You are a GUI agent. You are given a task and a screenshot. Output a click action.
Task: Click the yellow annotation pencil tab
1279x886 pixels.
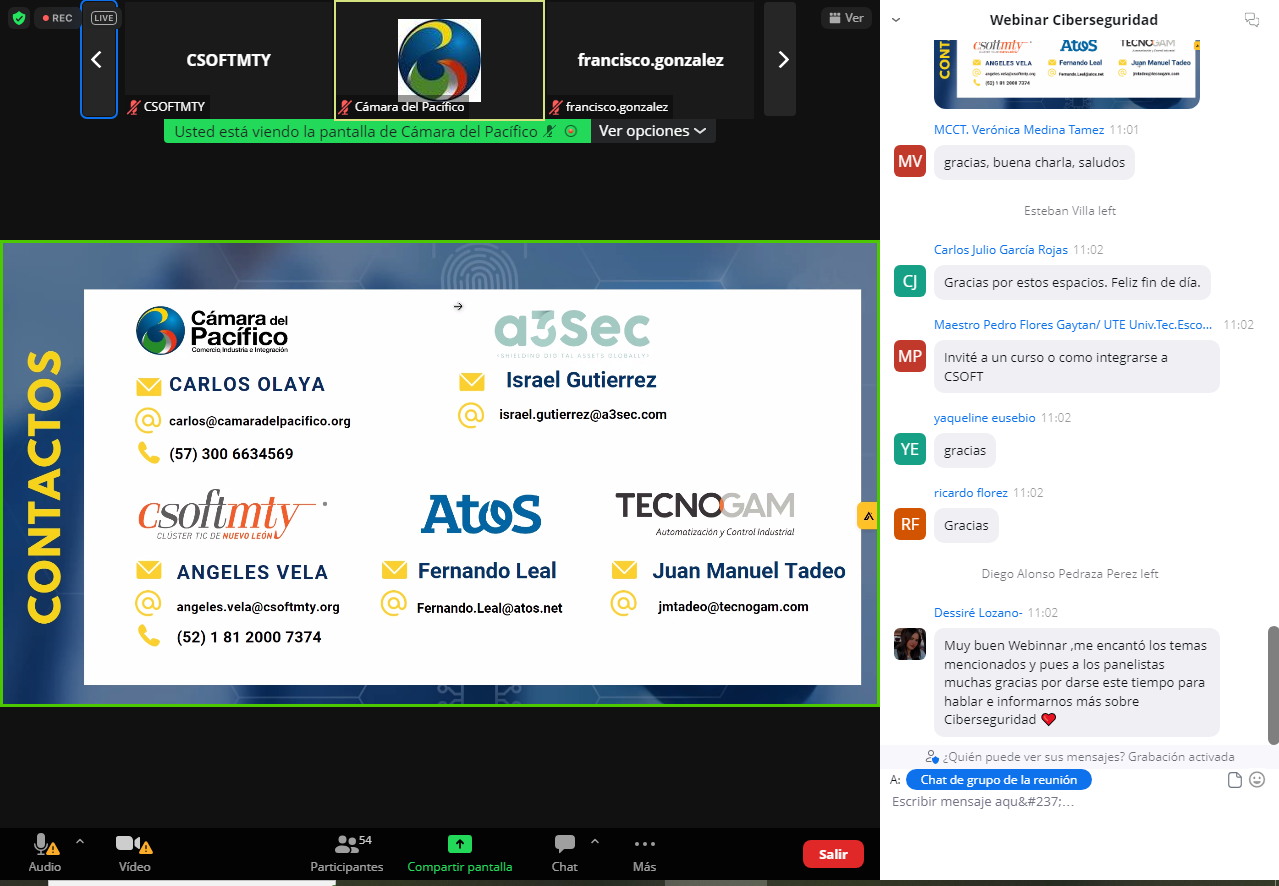[x=867, y=516]
